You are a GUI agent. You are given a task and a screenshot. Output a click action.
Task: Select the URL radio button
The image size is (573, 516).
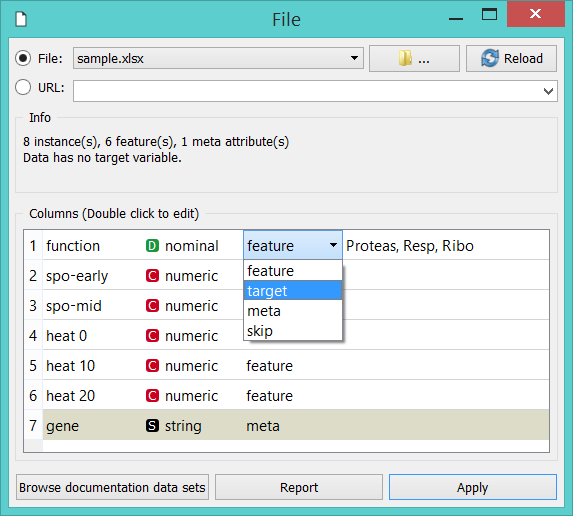[23, 88]
